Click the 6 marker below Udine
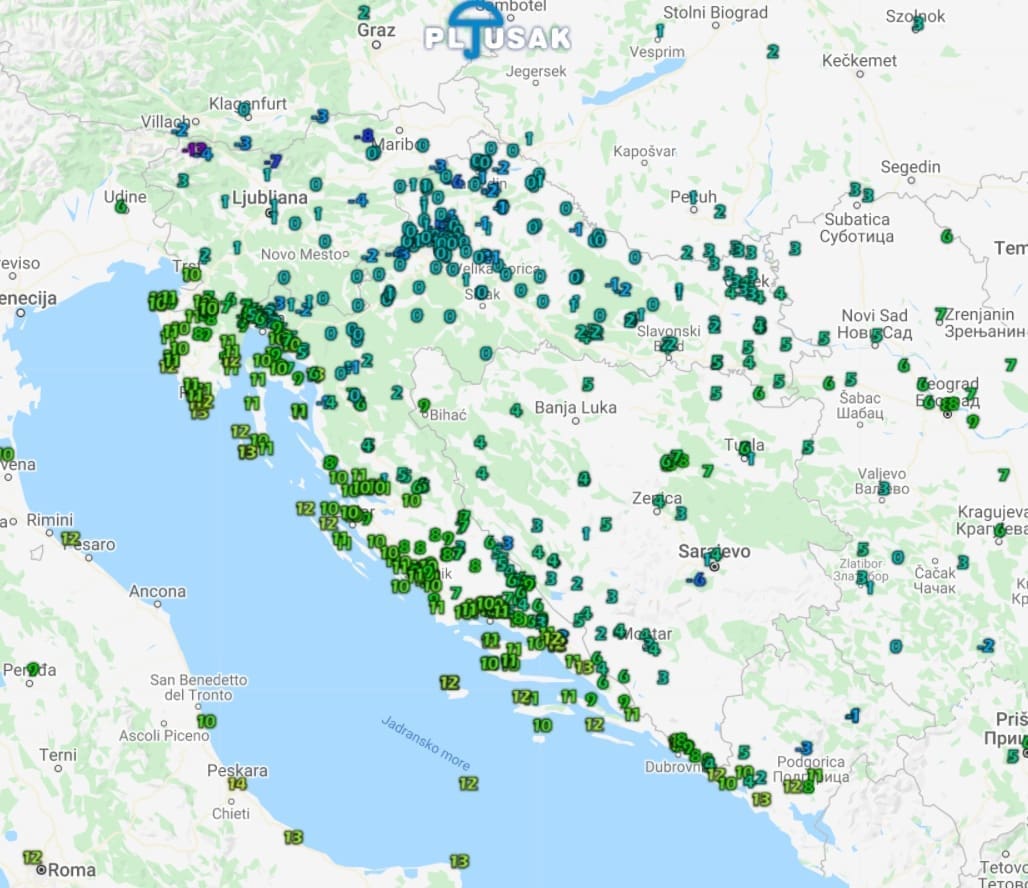The height and width of the screenshot is (888, 1028). 122,207
